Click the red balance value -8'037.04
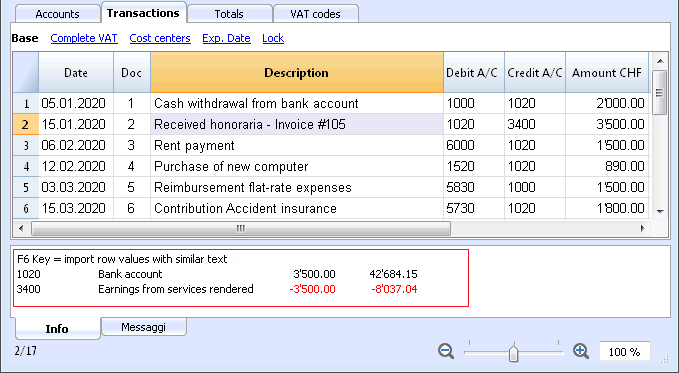The image size is (679, 373). tap(394, 289)
